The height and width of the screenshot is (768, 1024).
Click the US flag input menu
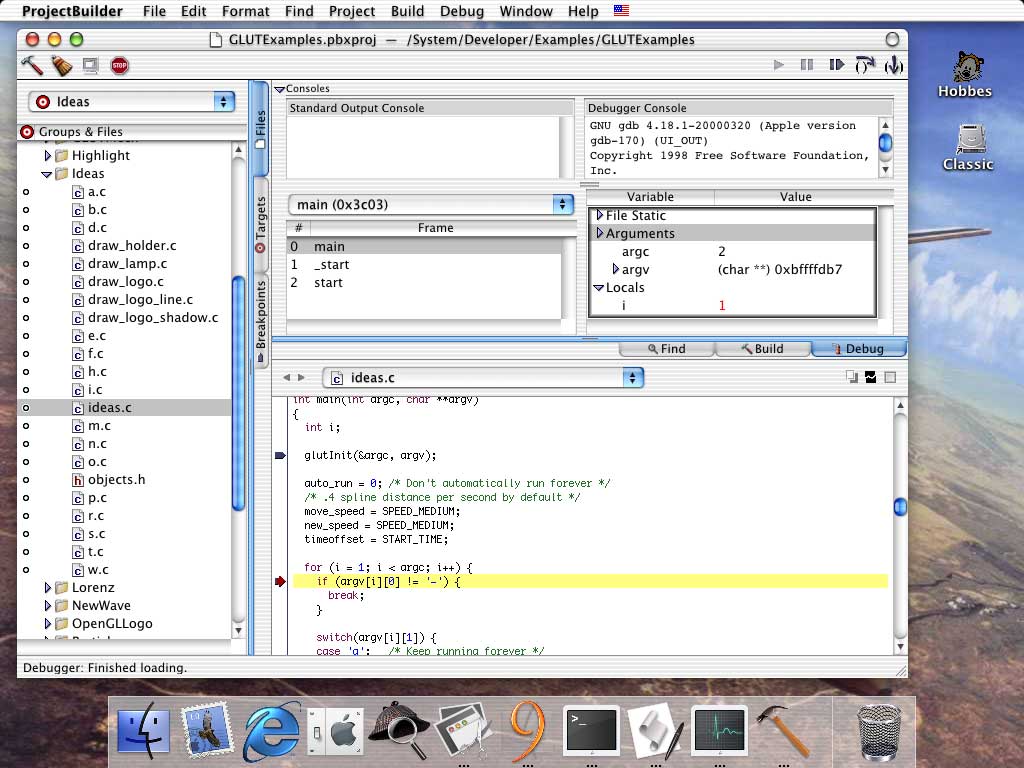(x=622, y=10)
